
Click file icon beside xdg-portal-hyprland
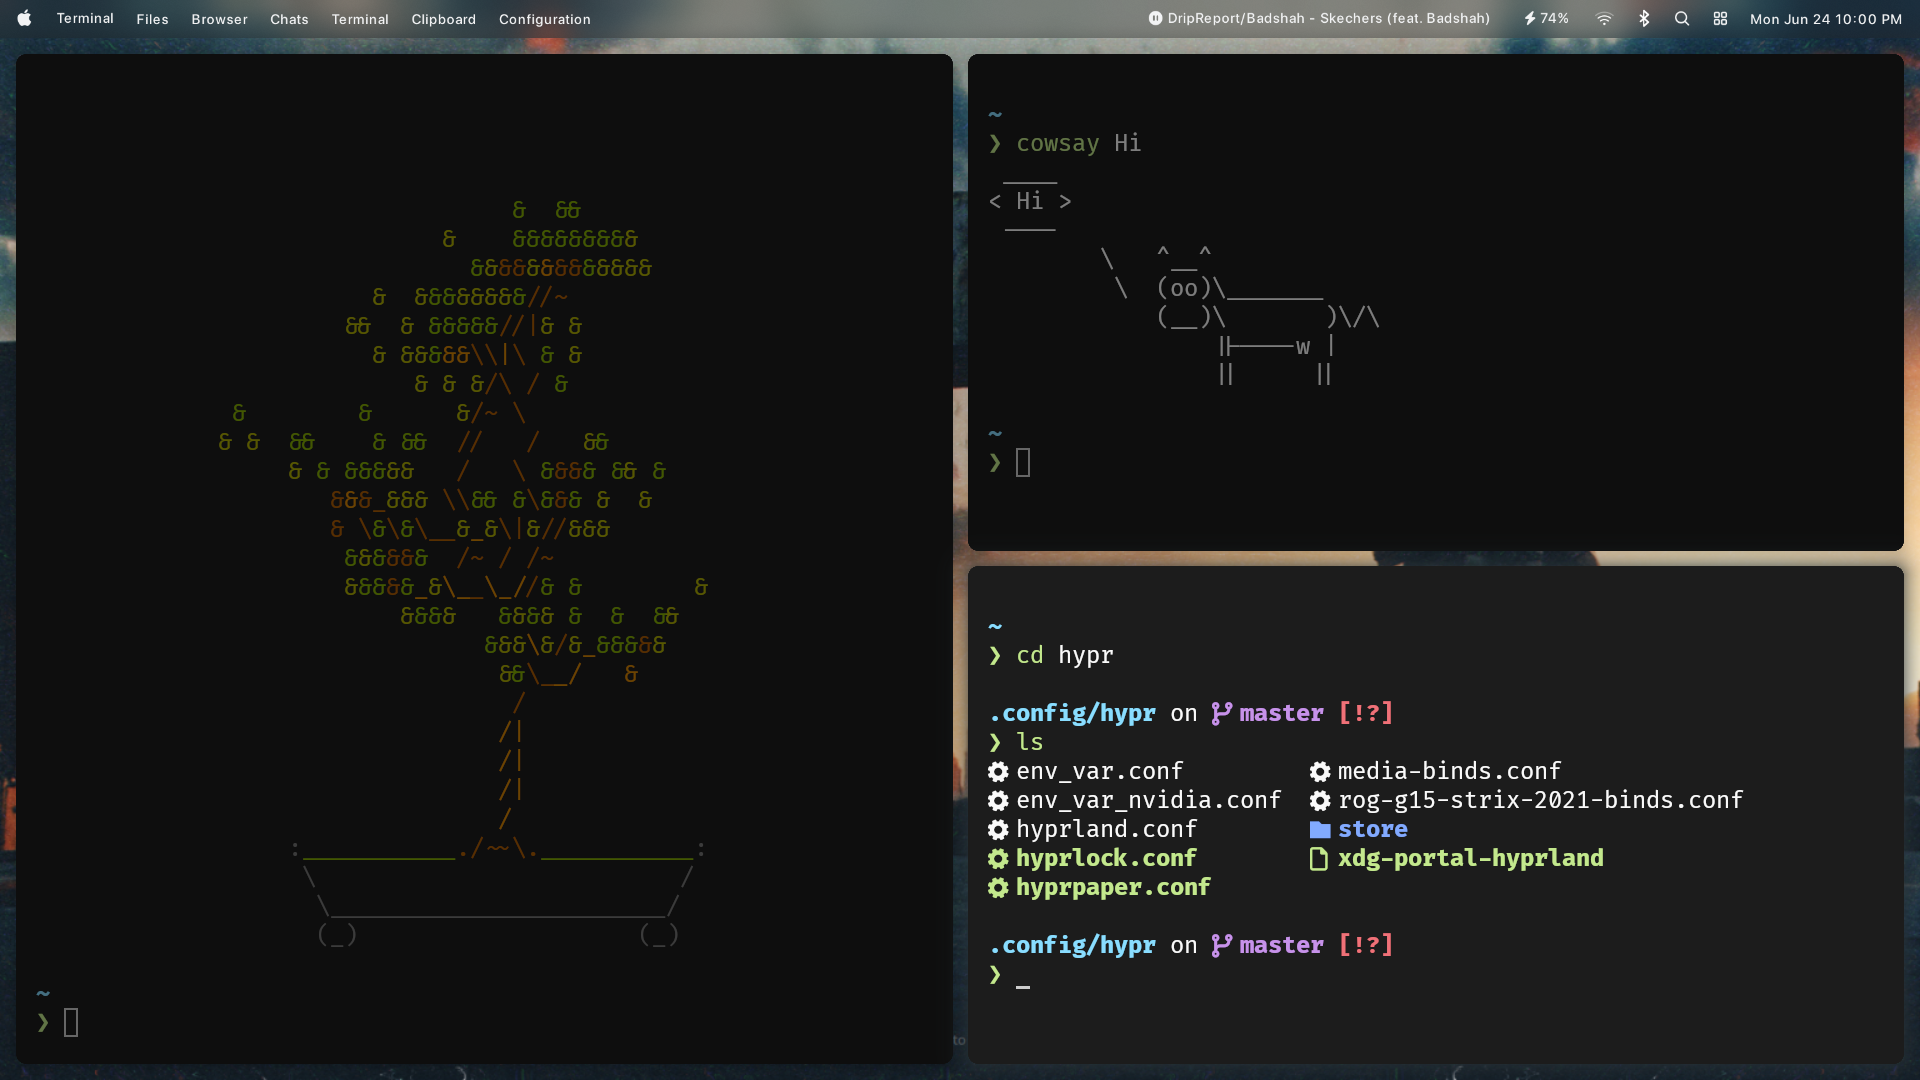tap(1319, 859)
